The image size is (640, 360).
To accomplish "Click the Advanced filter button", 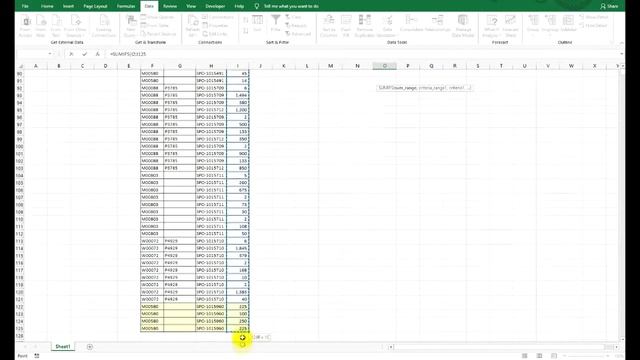I will (x=298, y=34).
